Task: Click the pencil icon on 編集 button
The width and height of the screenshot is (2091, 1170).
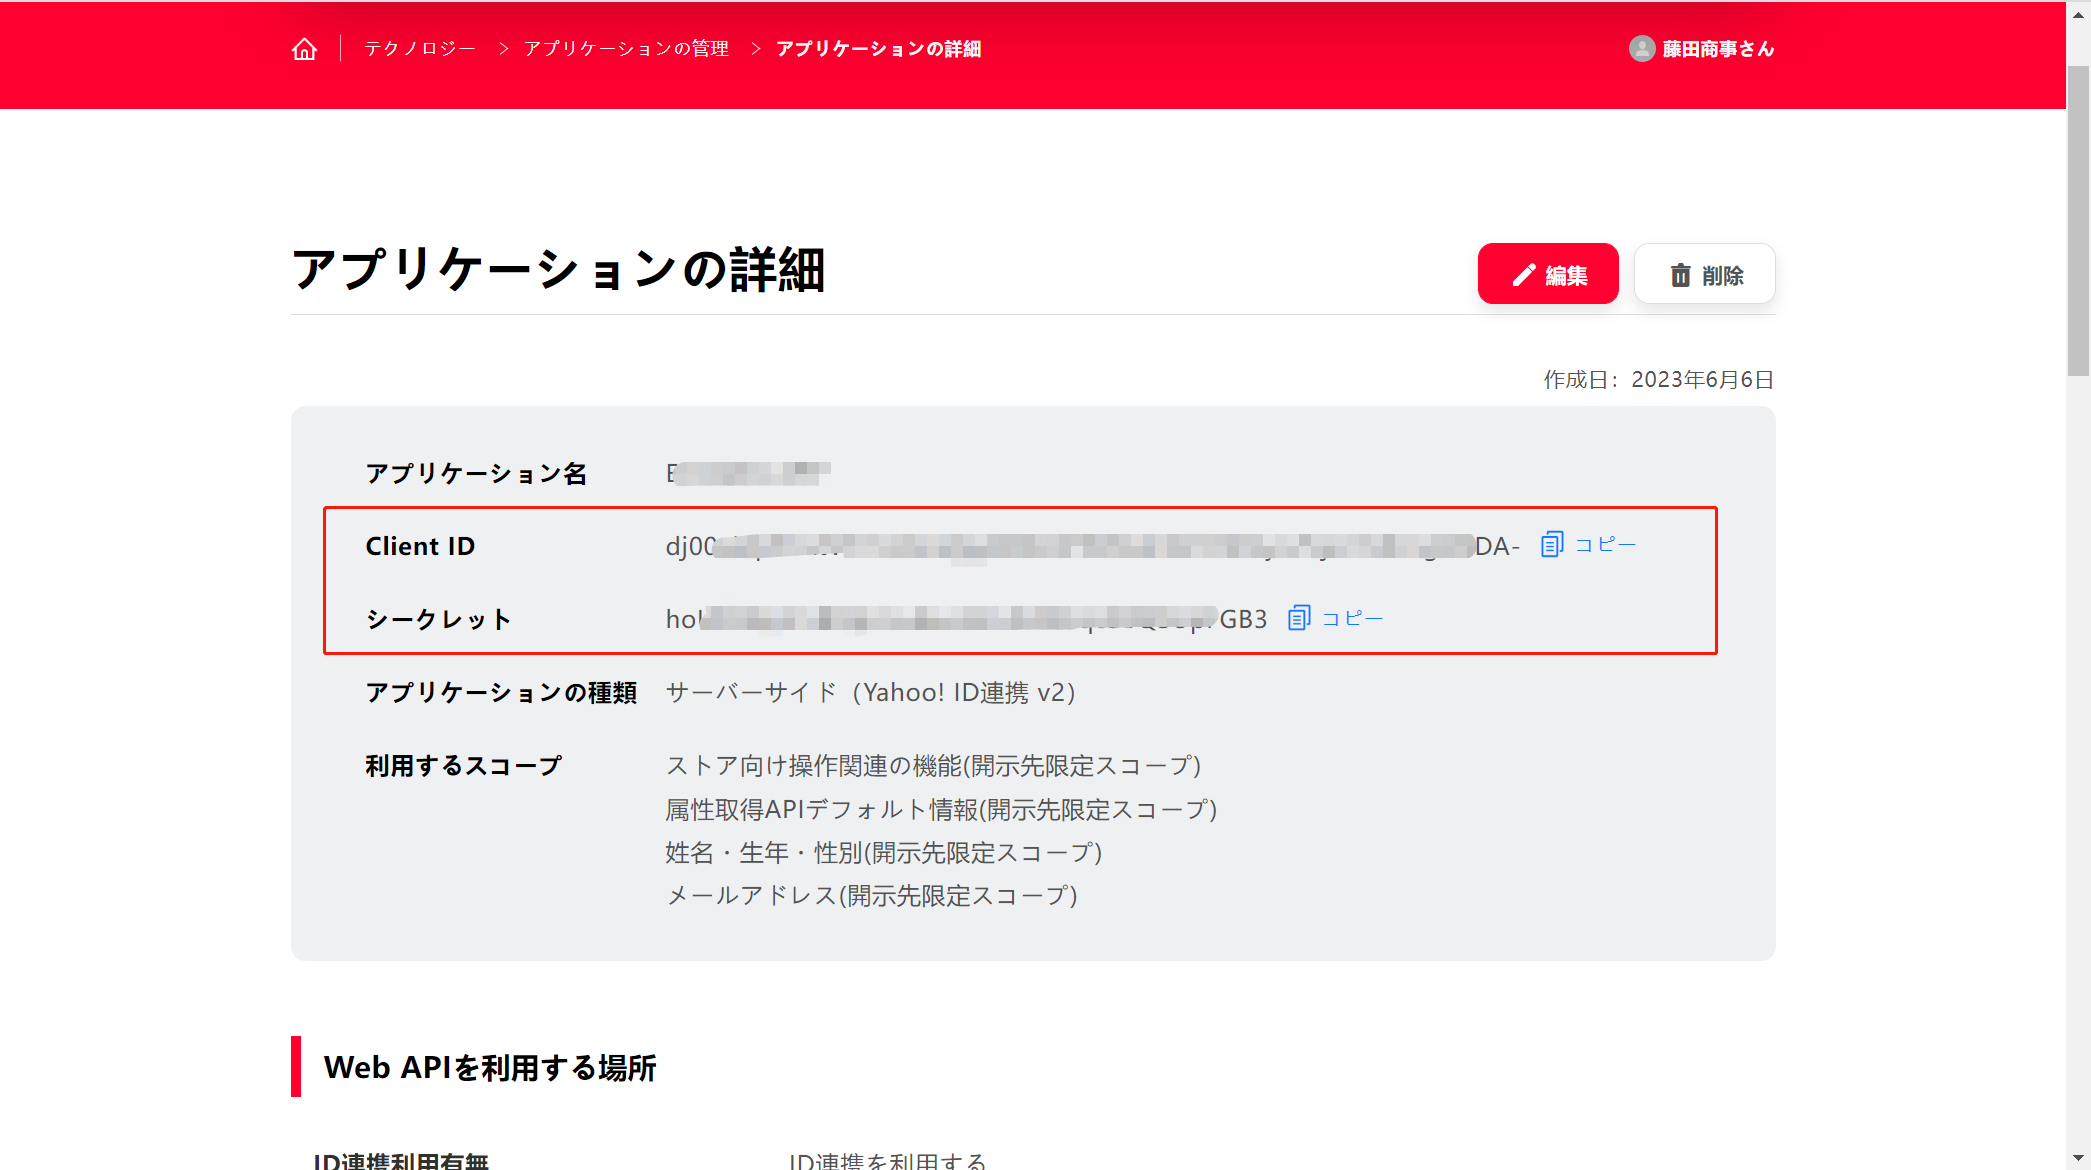Action: click(x=1523, y=275)
